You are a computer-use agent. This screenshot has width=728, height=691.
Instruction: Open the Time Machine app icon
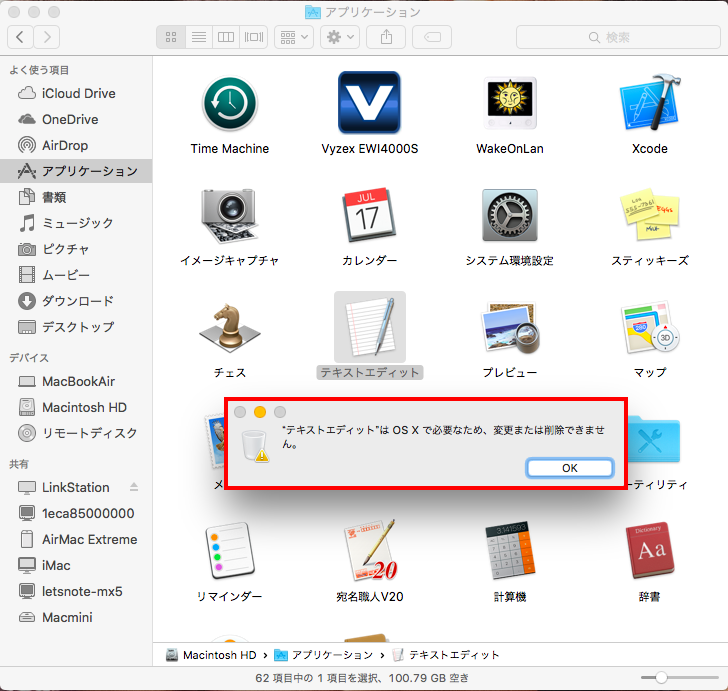(230, 103)
